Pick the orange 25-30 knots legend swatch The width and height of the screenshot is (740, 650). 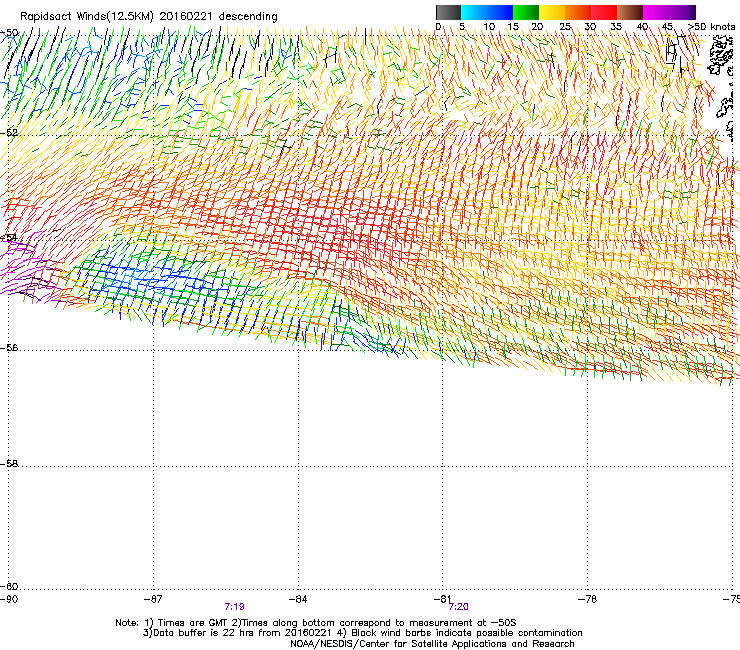(x=578, y=12)
